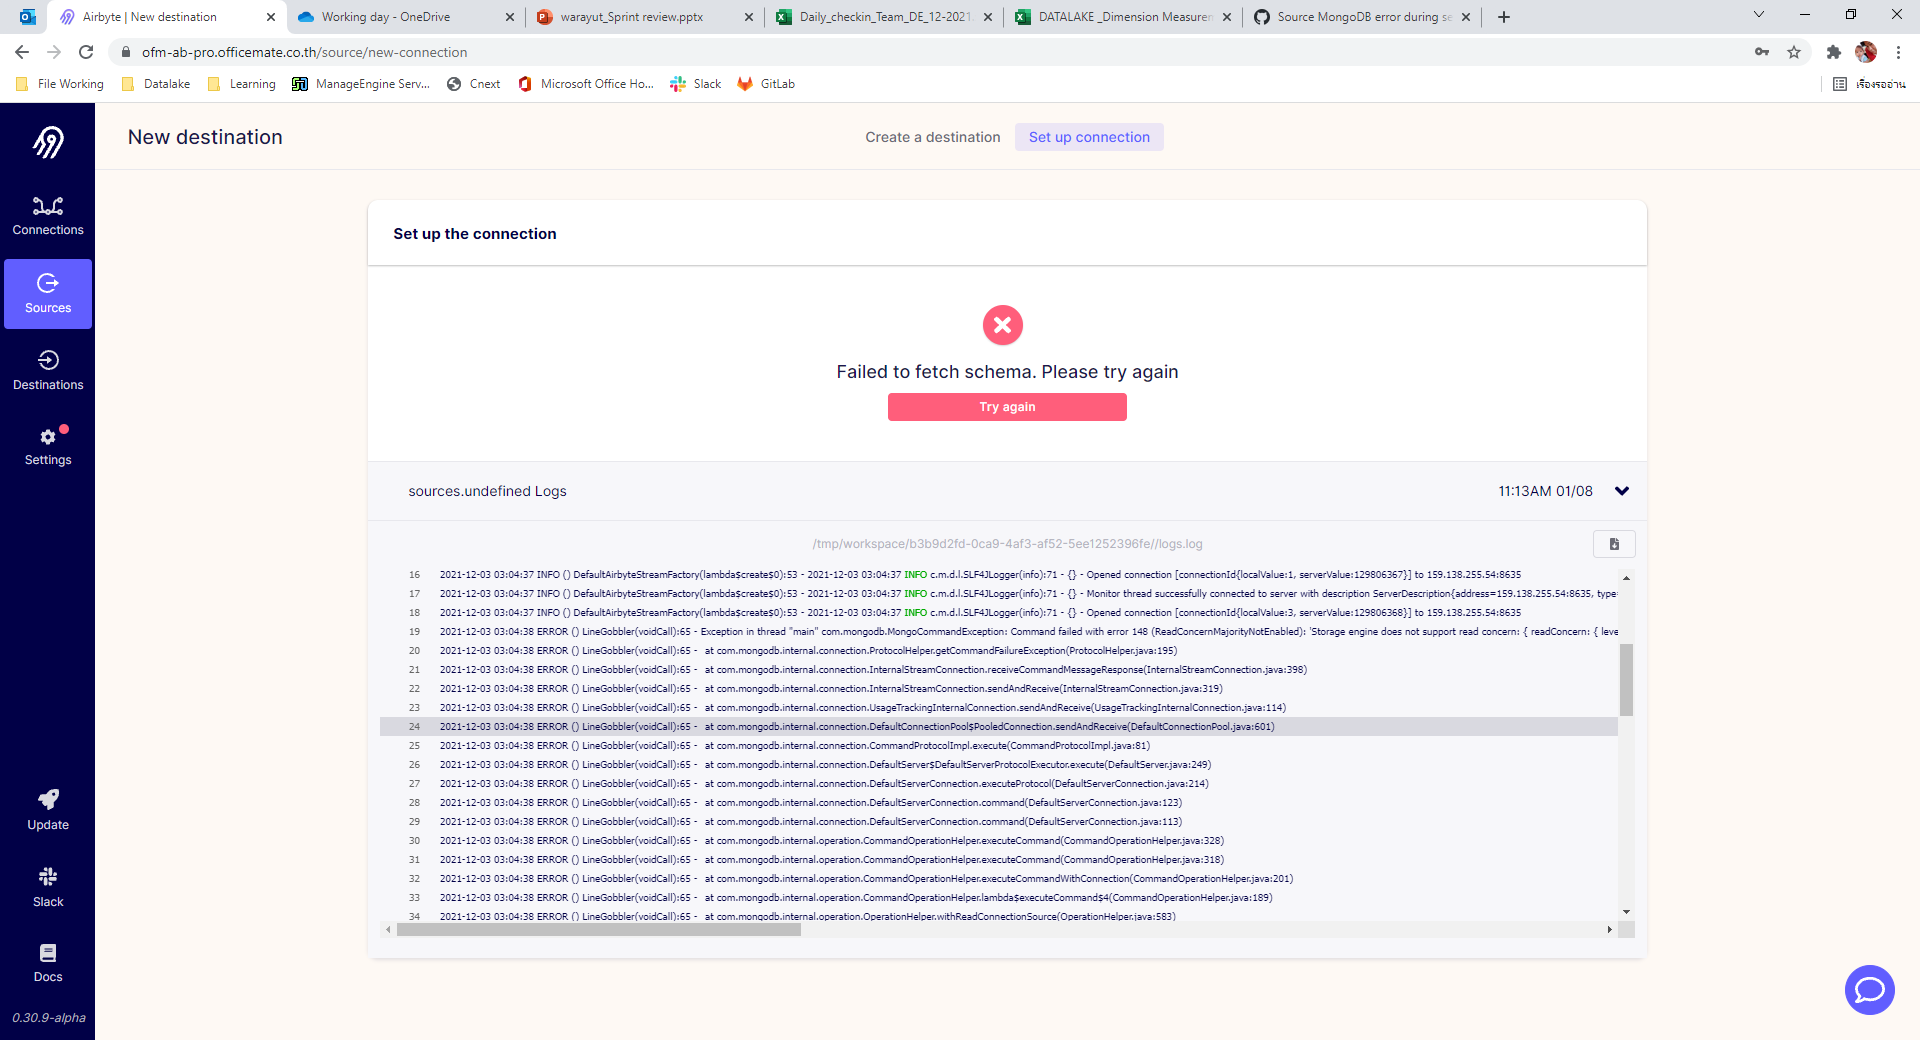Click the Try again button
1920x1040 pixels.
click(1007, 406)
